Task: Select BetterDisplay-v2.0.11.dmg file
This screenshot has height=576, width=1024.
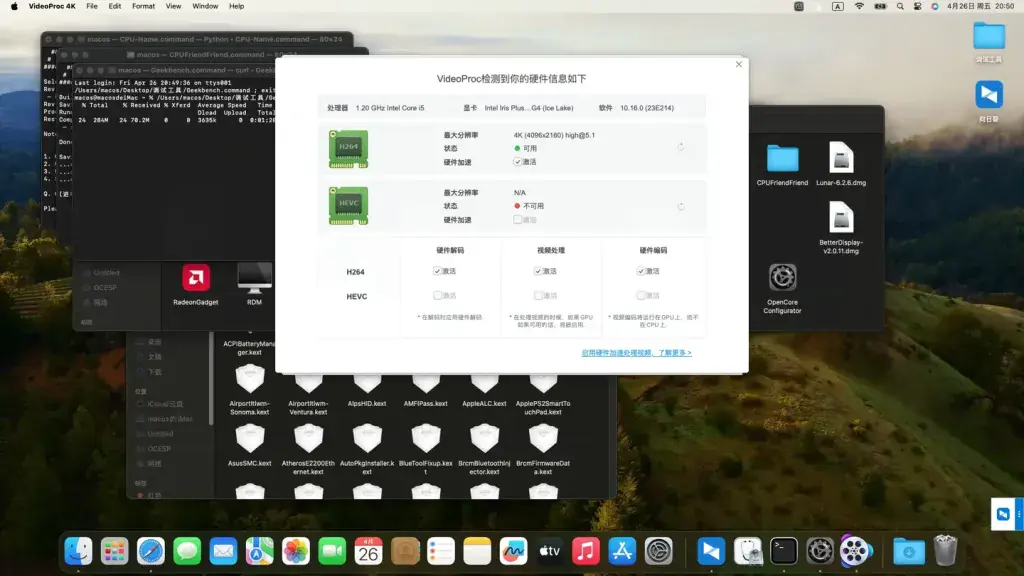Action: tap(841, 227)
